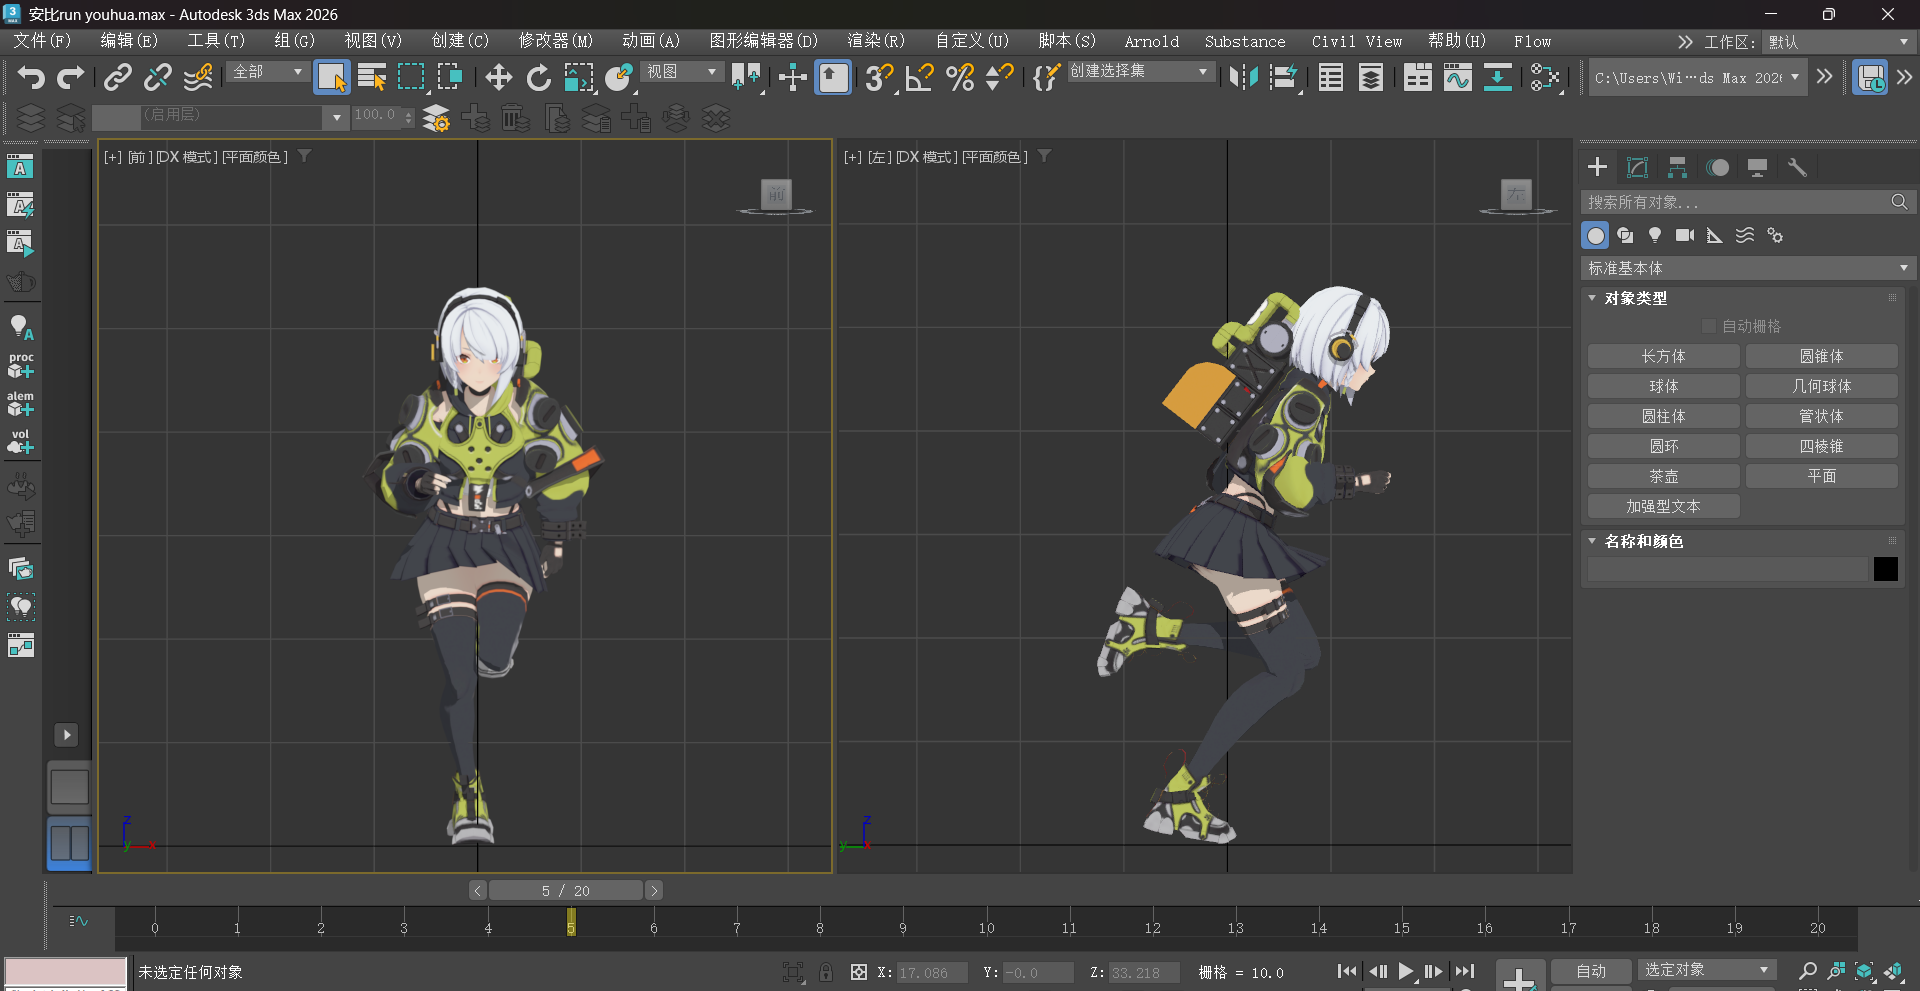Tick the 自动栅格 checkbox

[1709, 326]
